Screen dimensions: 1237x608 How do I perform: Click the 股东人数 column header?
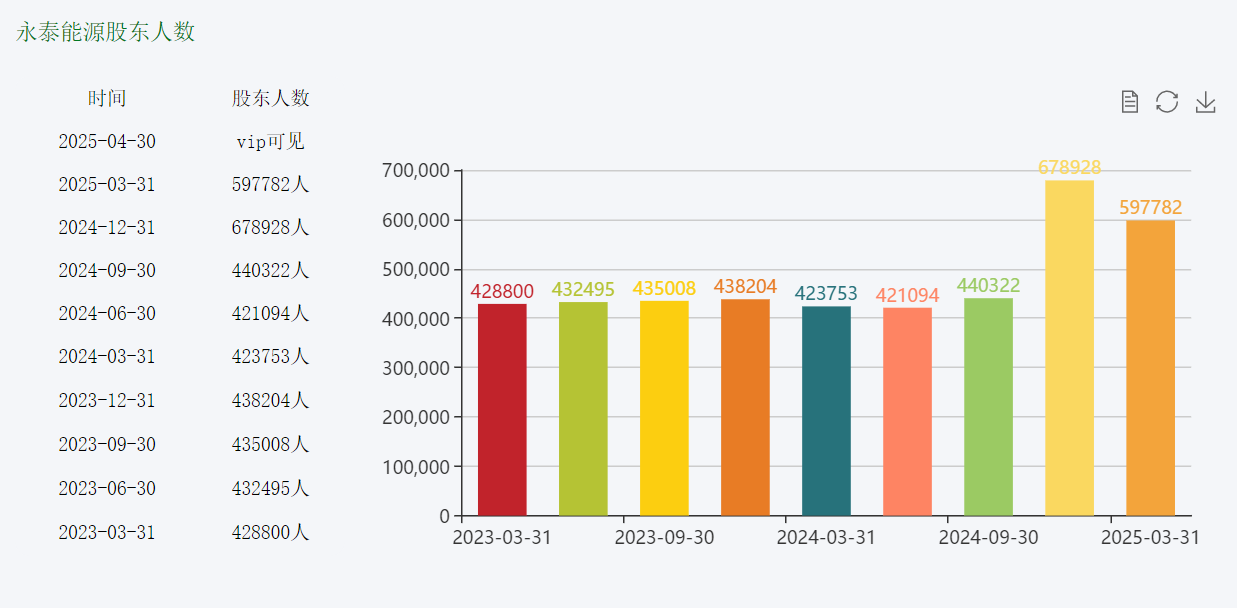point(271,98)
